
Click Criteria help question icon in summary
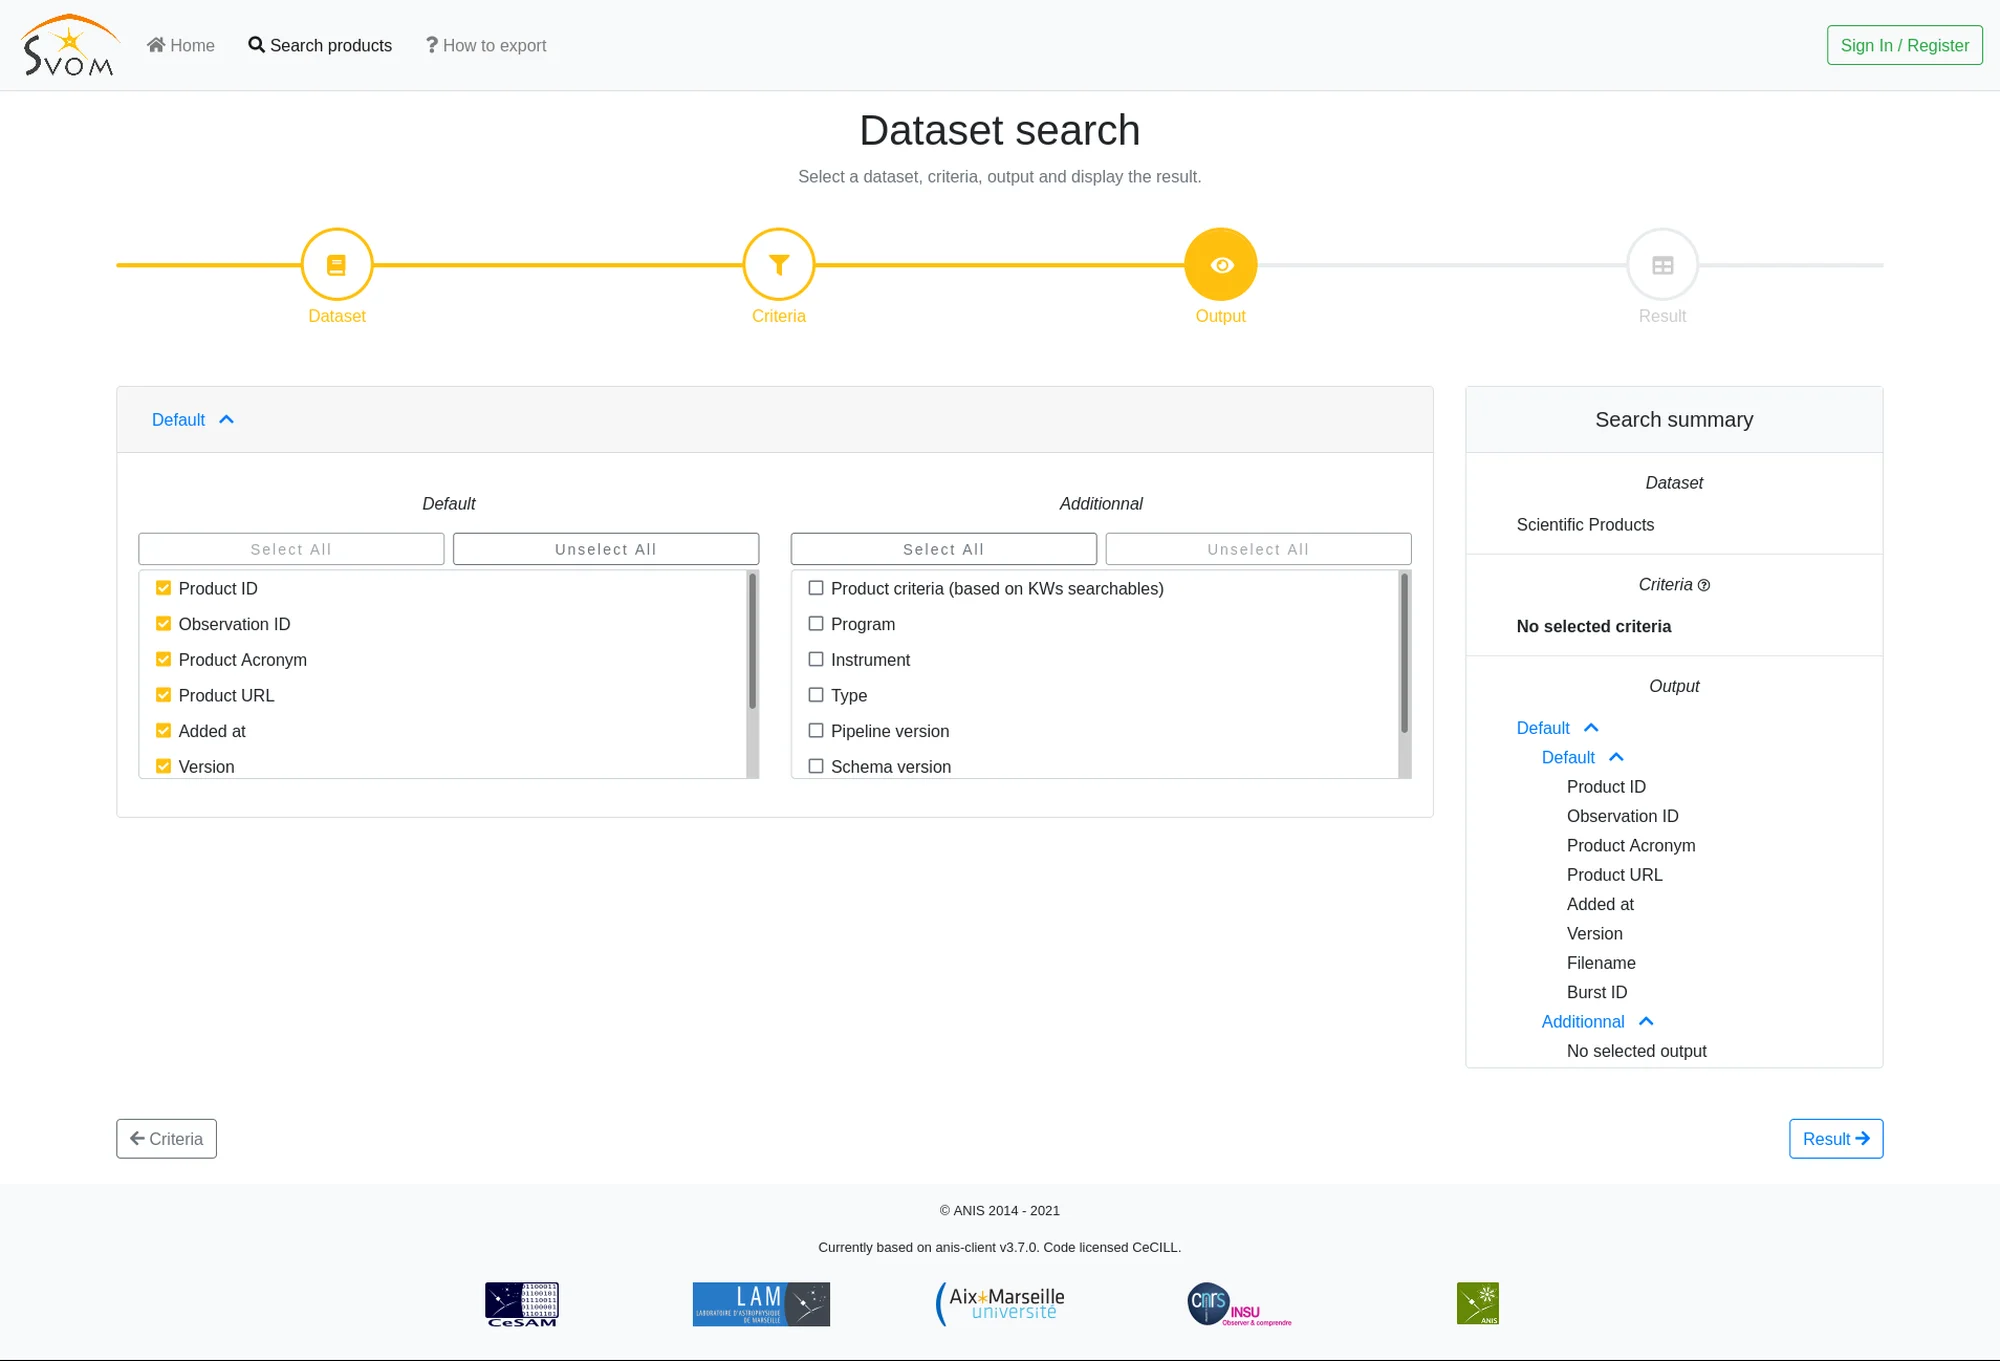pyautogui.click(x=1704, y=586)
